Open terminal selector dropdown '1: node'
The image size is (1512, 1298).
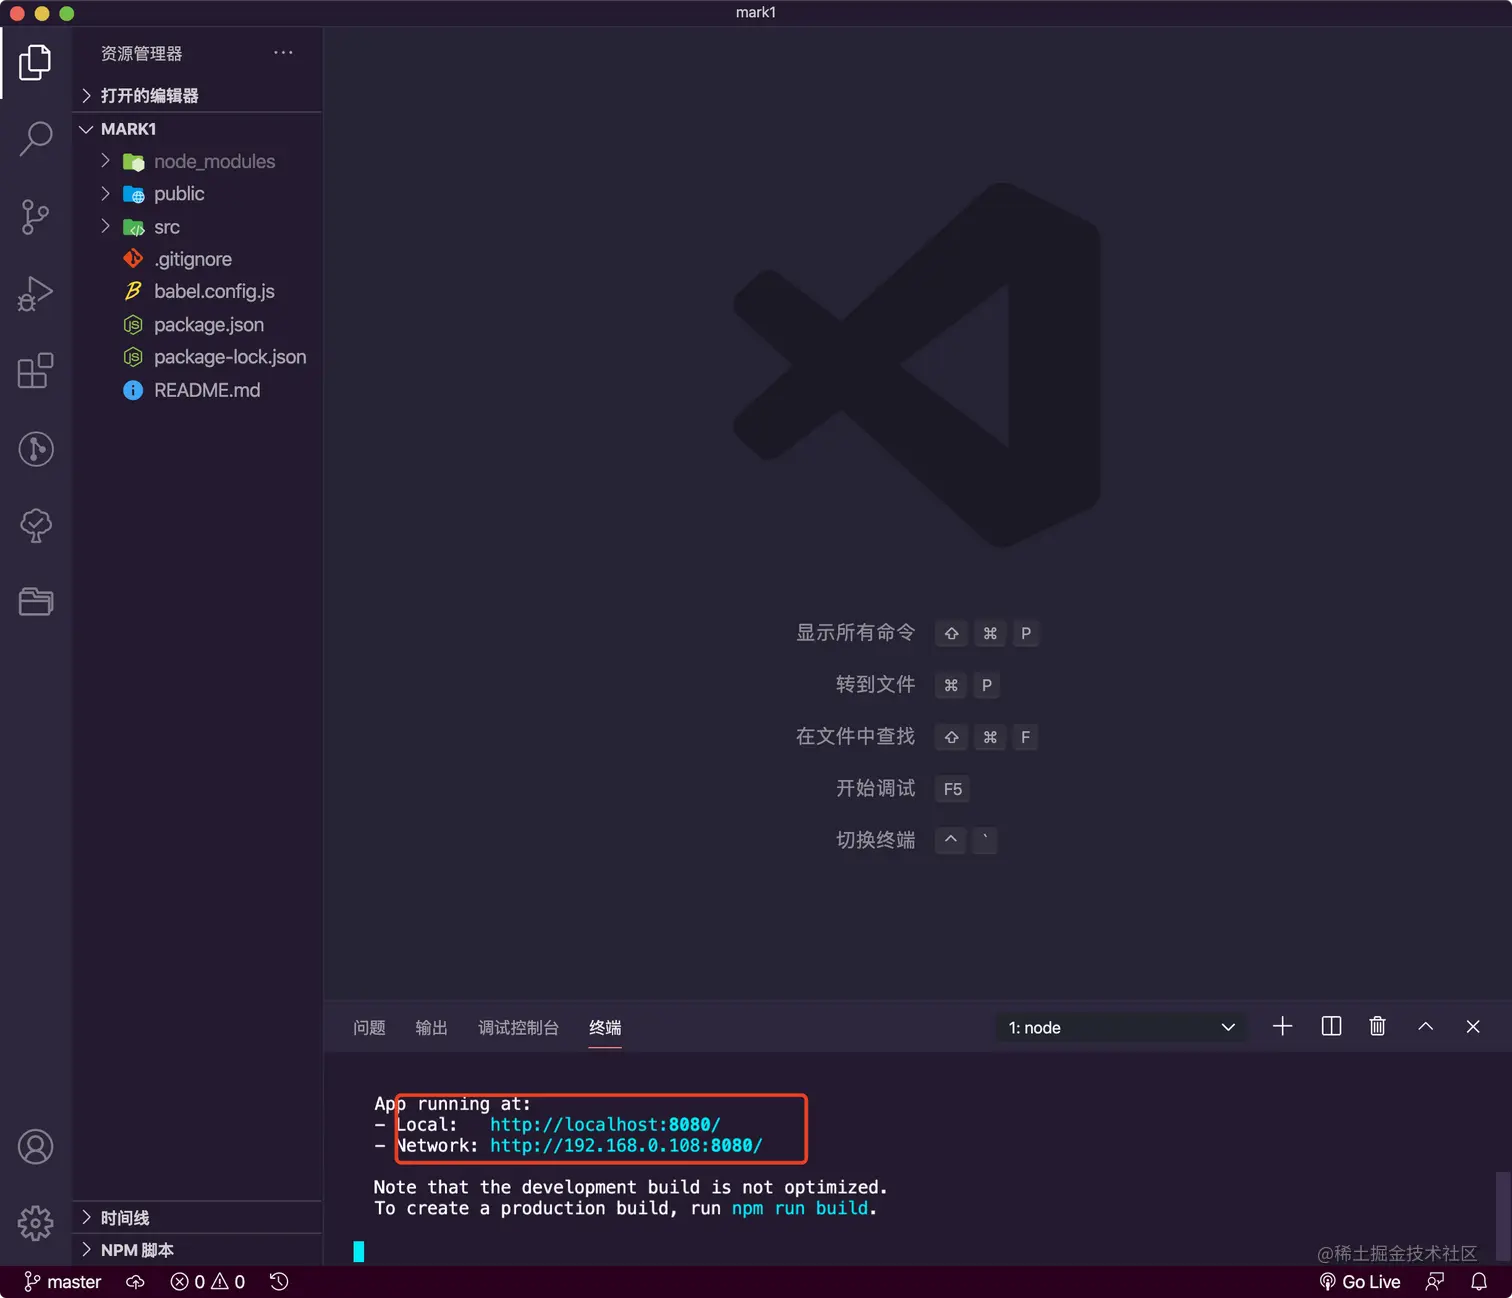click(1121, 1027)
